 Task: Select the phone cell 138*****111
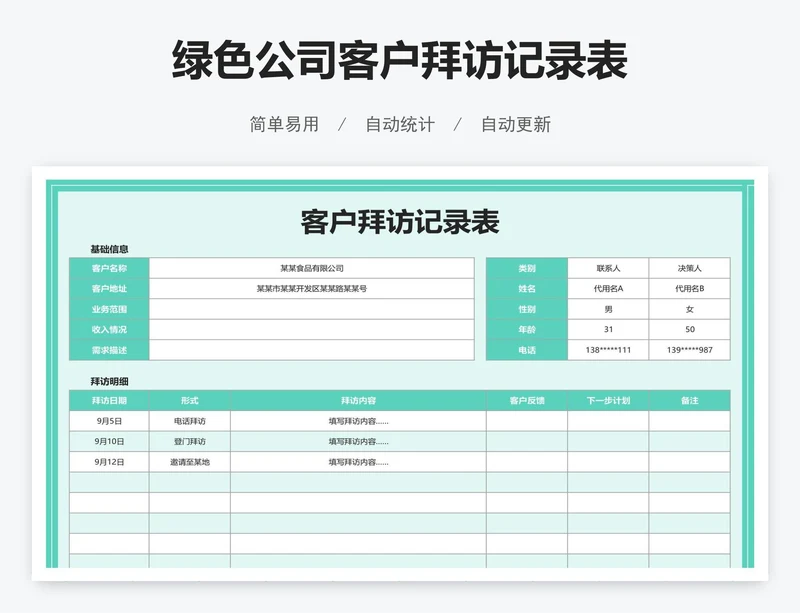[x=608, y=350]
